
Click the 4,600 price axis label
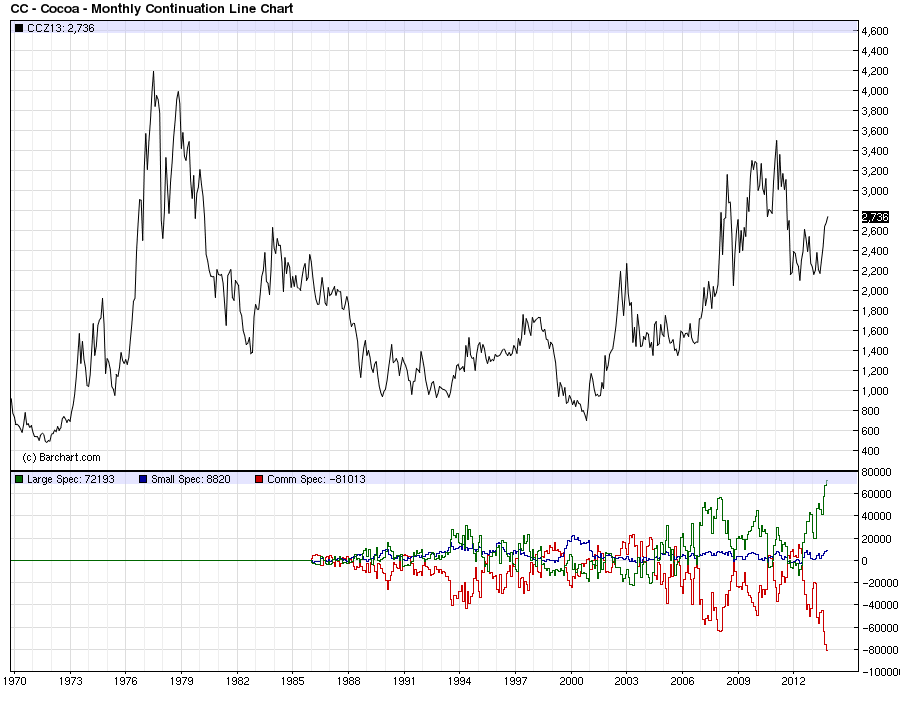tap(875, 31)
